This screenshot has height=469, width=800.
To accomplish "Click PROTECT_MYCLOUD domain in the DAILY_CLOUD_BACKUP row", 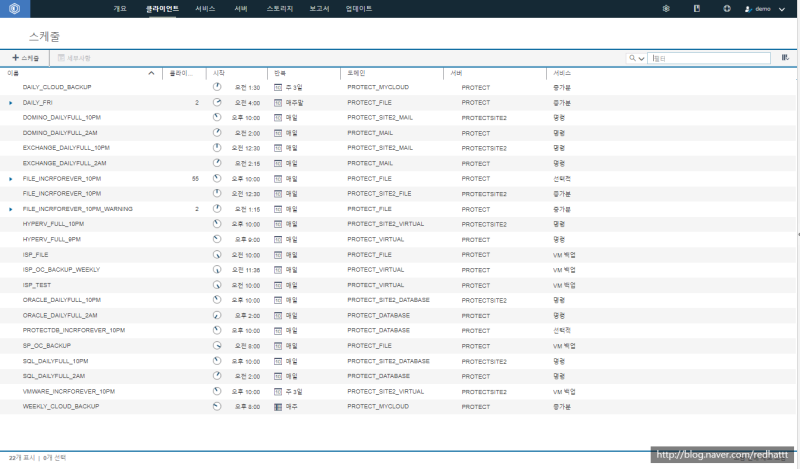I will pyautogui.click(x=378, y=87).
